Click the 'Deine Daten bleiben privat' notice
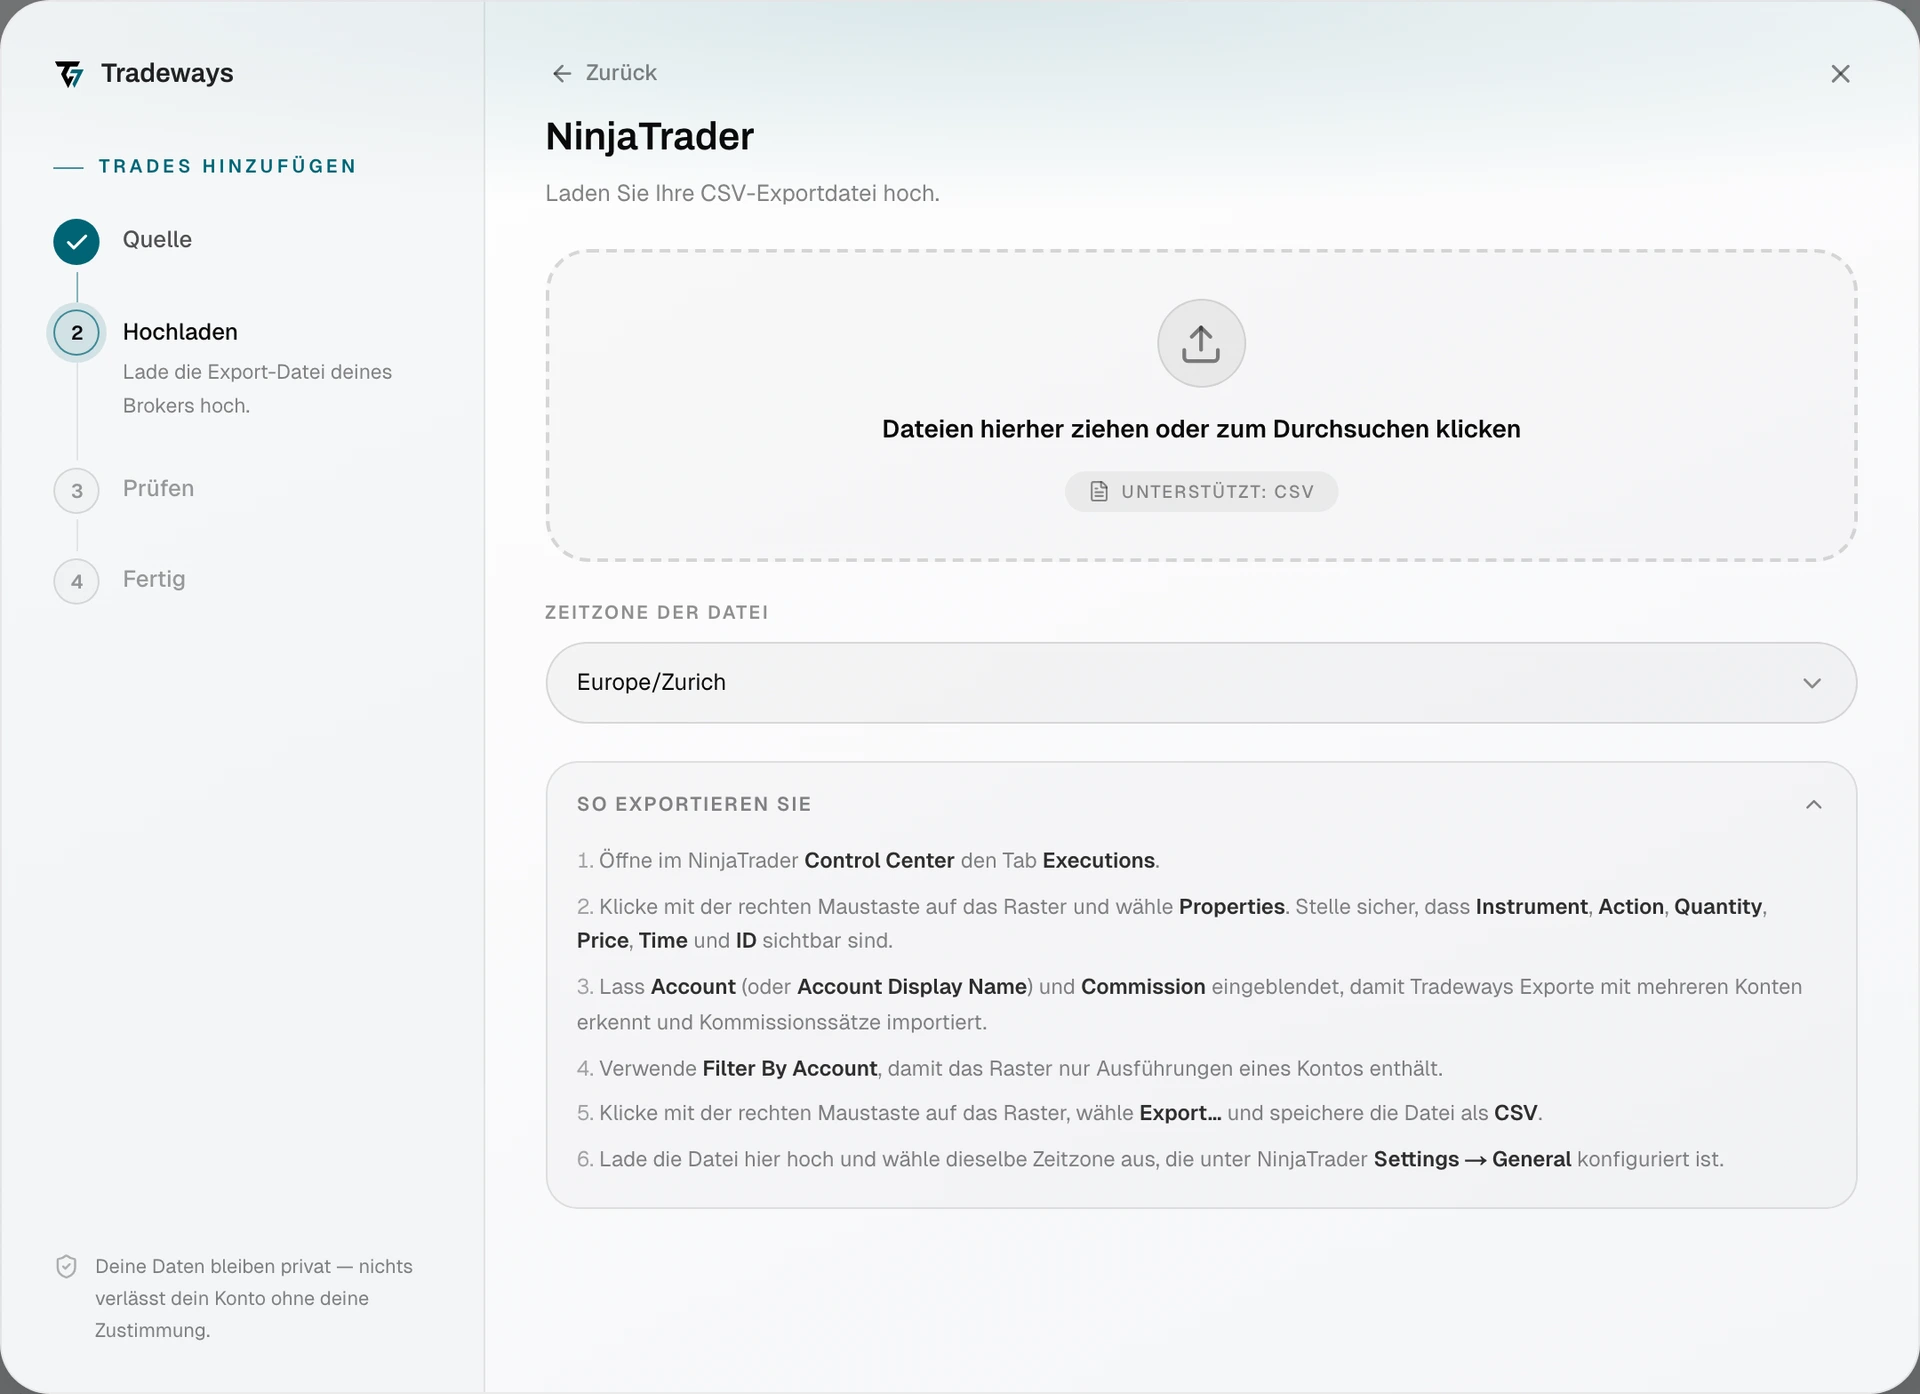Image resolution: width=1920 pixels, height=1394 pixels. [x=254, y=1299]
